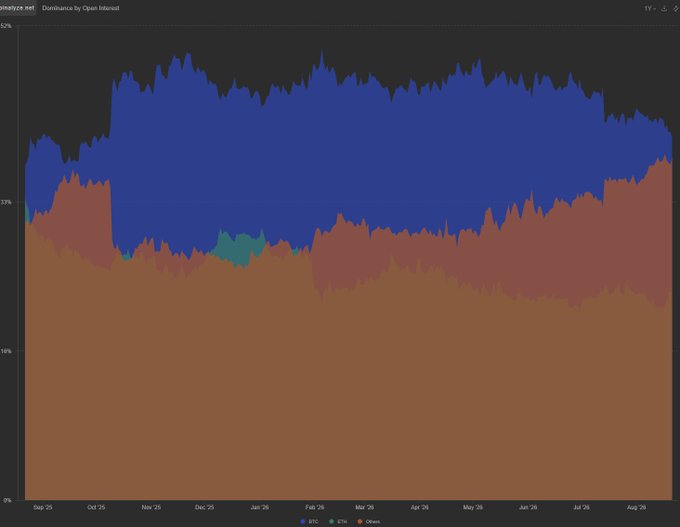This screenshot has width=680, height=527.
Task: Click the Apr '26 x-axis label
Action: (419, 507)
